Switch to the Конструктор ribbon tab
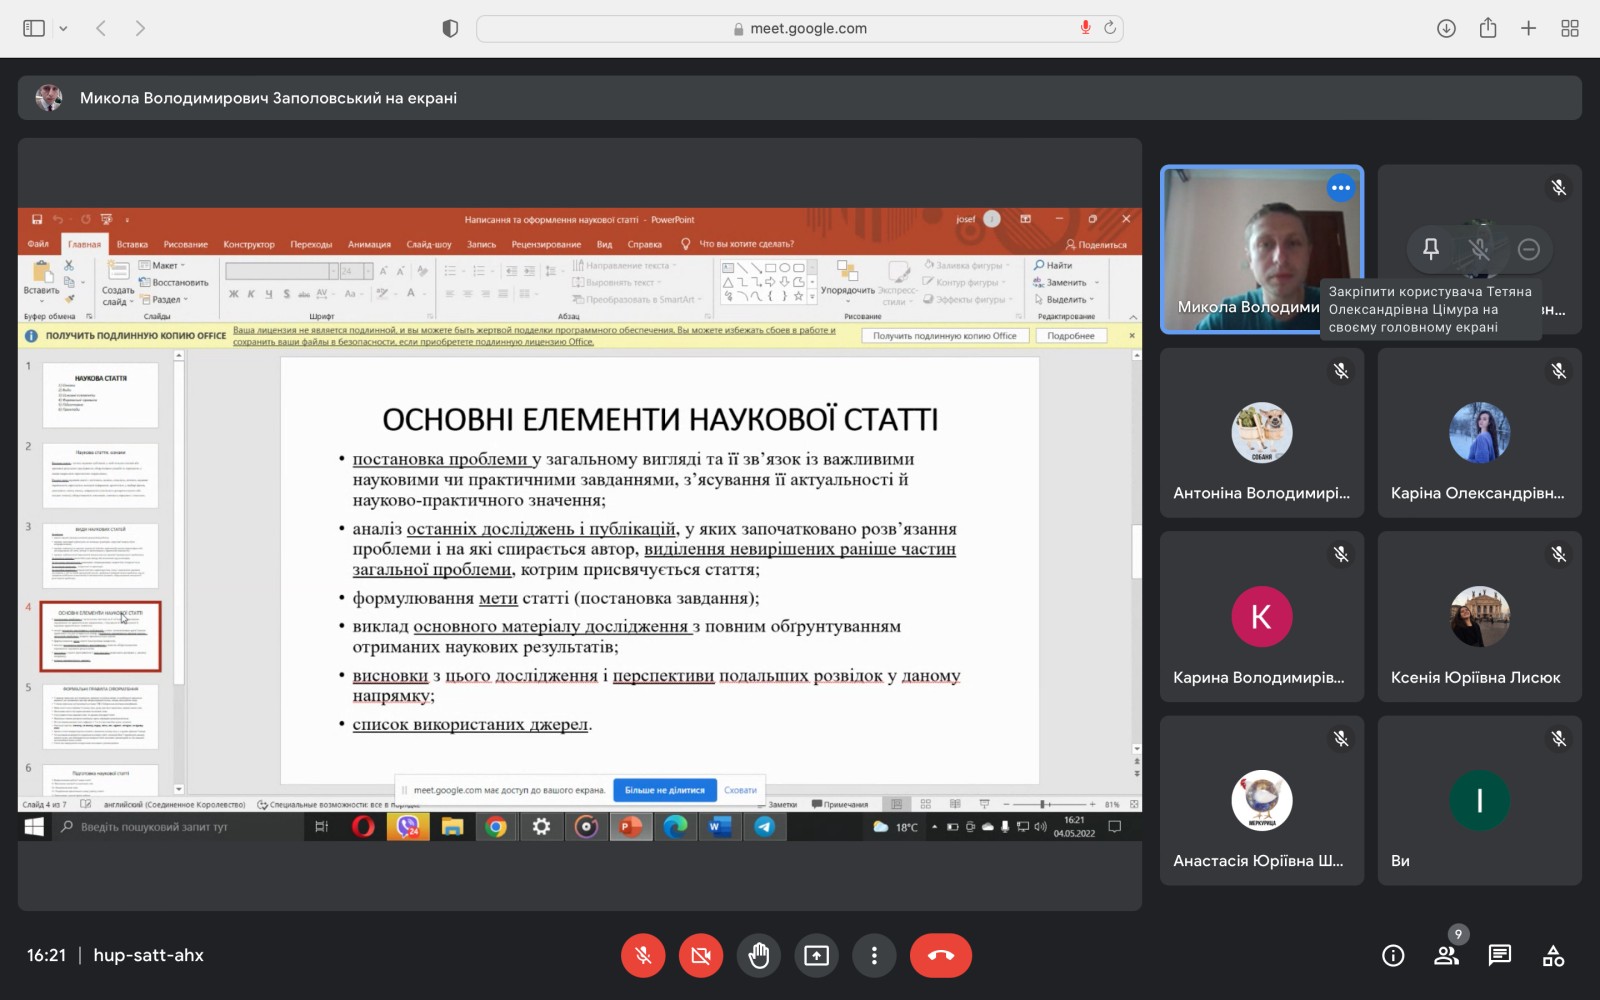 (x=249, y=244)
